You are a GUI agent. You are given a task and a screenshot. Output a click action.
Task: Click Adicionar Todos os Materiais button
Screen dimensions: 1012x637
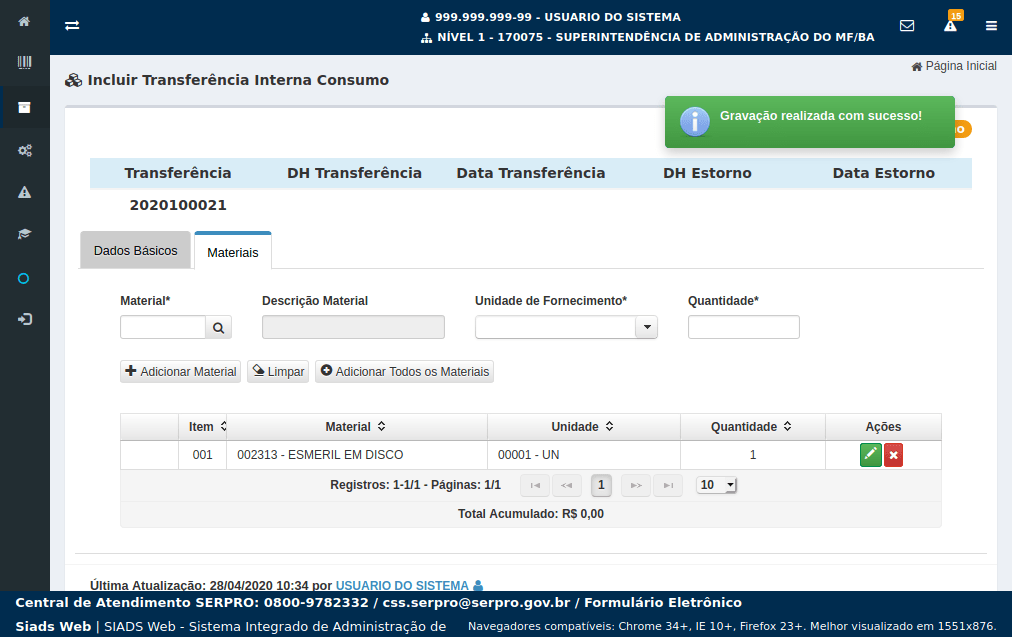pos(405,372)
